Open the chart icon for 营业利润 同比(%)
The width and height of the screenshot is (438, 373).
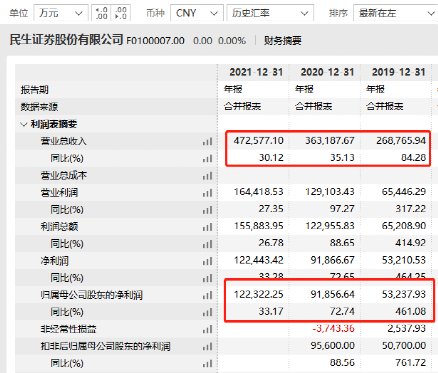tap(207, 210)
